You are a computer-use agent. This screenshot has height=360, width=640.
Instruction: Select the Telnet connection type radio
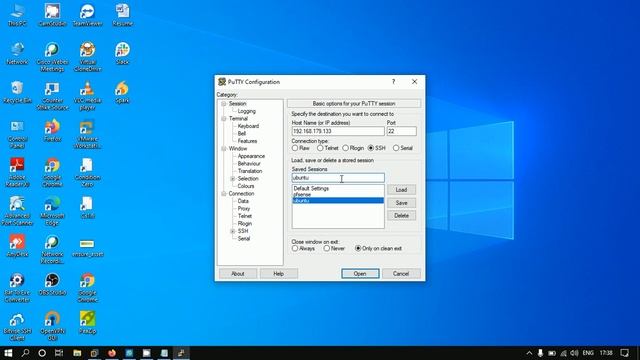click(x=320, y=148)
